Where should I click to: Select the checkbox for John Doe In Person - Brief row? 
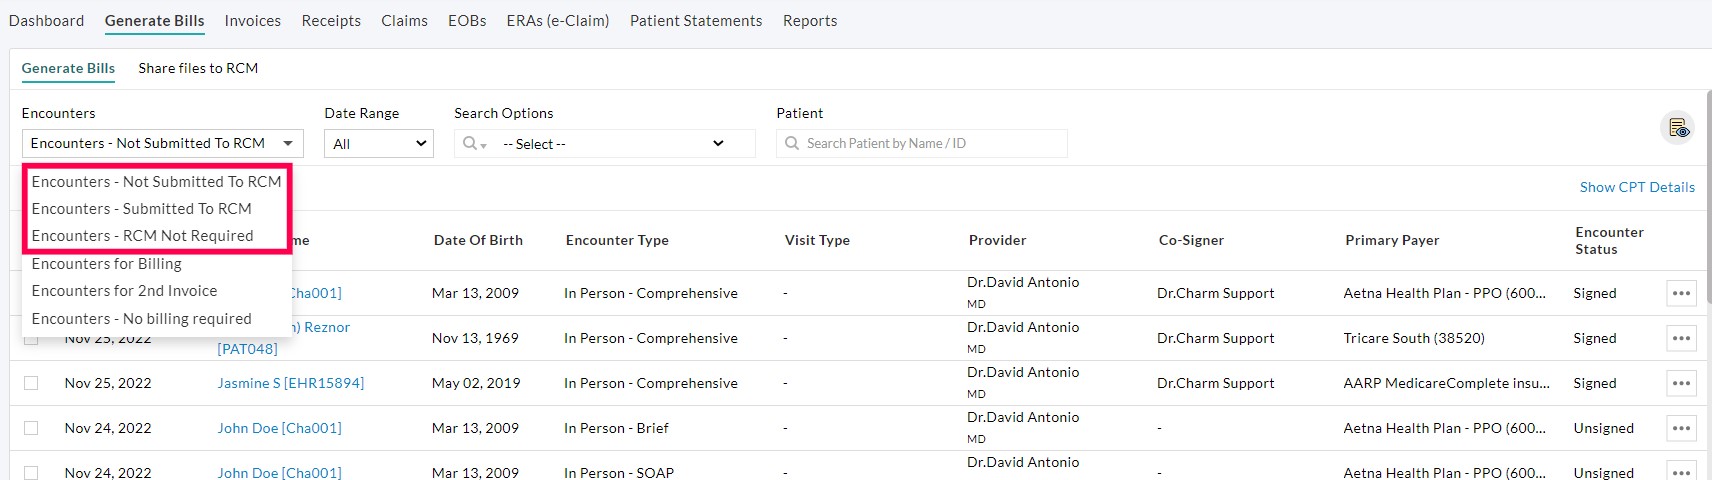(x=31, y=428)
